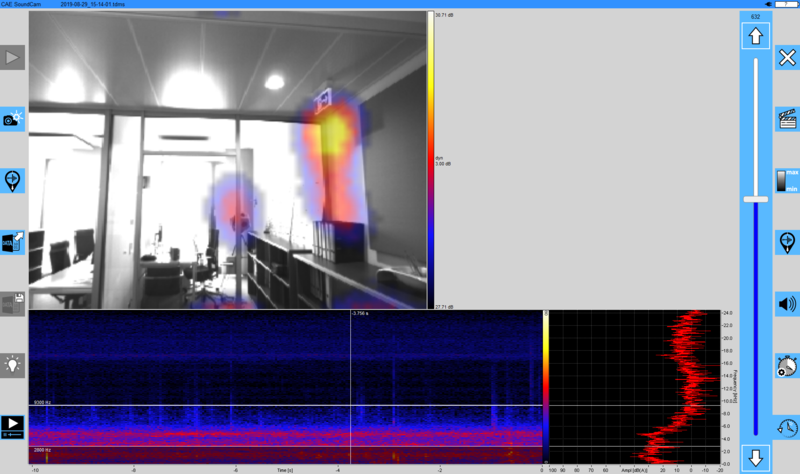This screenshot has height=474, width=800.
Task: Open the video clapperboard icon
Action: (786, 119)
